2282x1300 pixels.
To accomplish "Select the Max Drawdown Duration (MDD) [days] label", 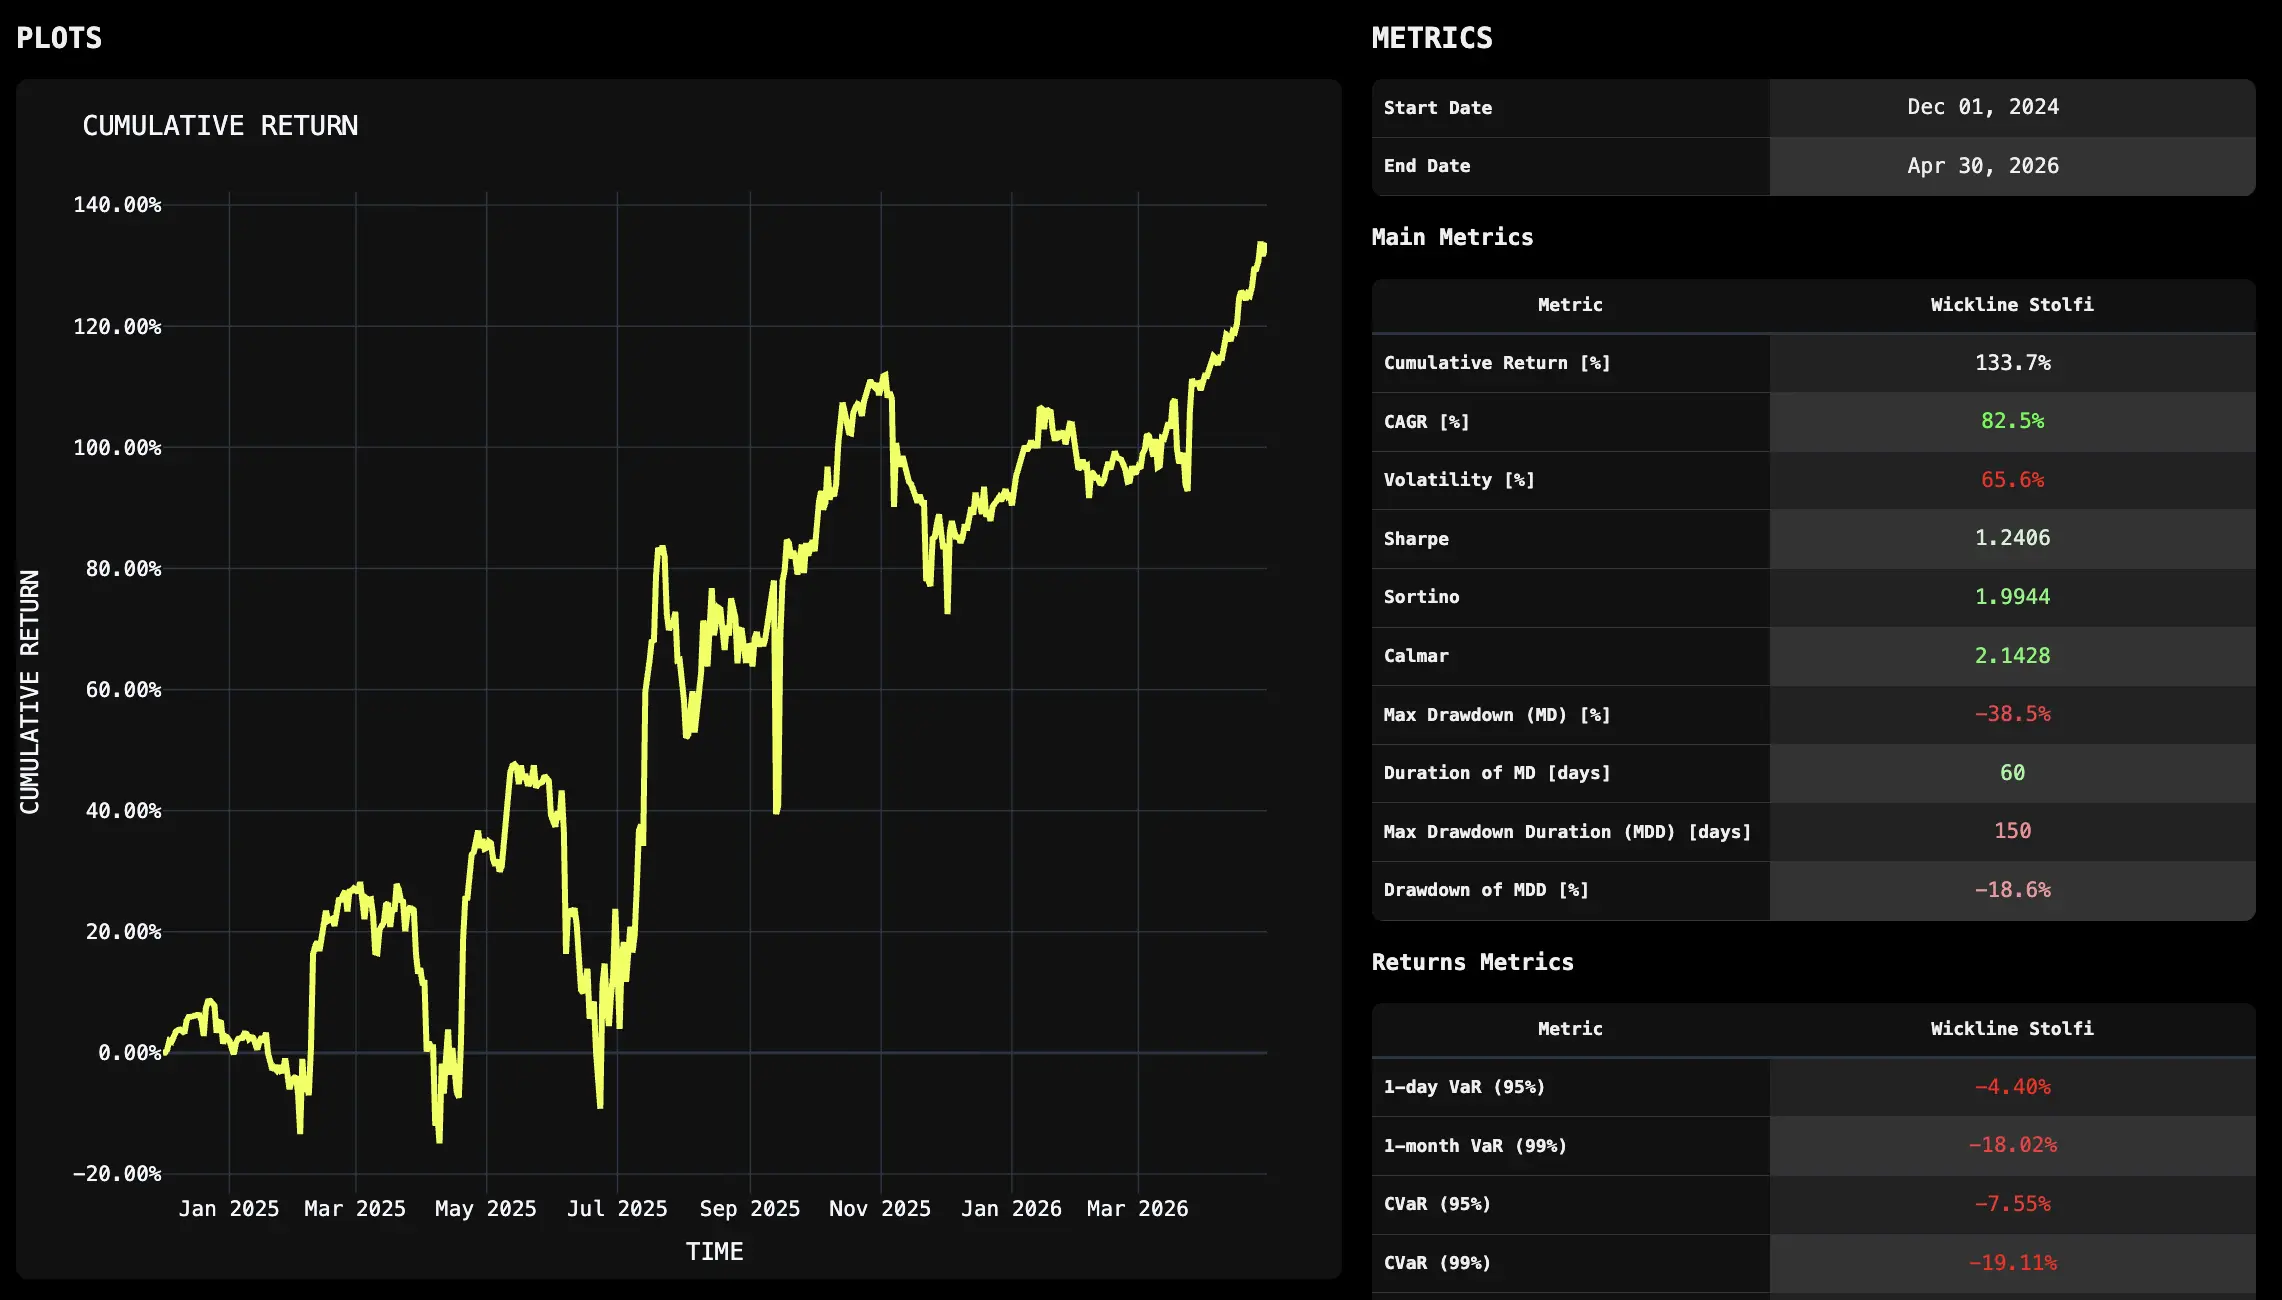I will [1567, 832].
